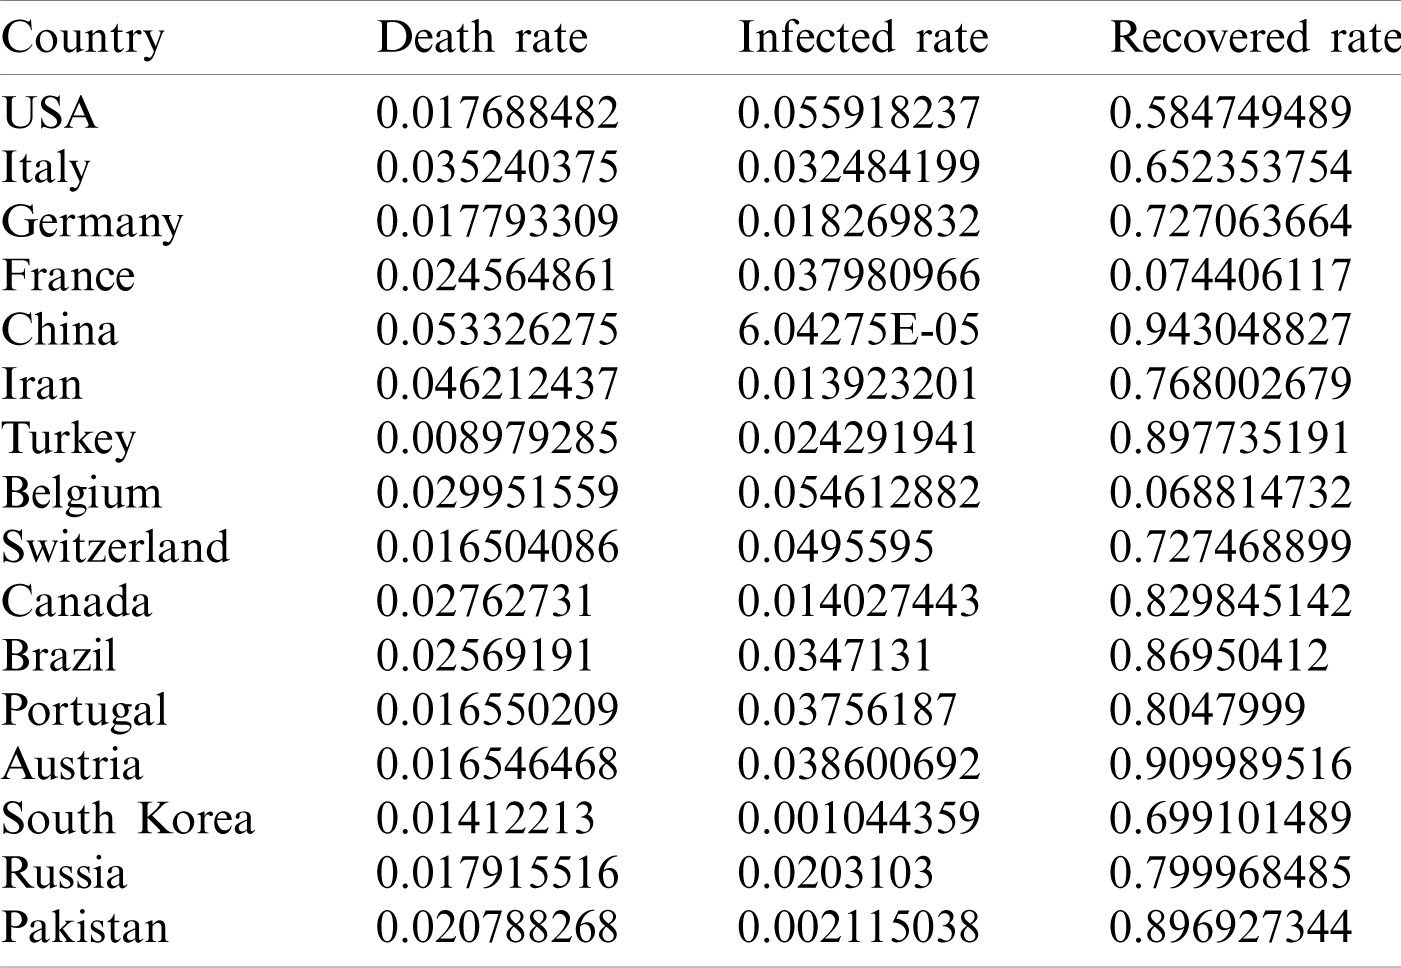The height and width of the screenshot is (968, 1401).
Task: Click Canada death rate 0.02762731
Action: (485, 601)
